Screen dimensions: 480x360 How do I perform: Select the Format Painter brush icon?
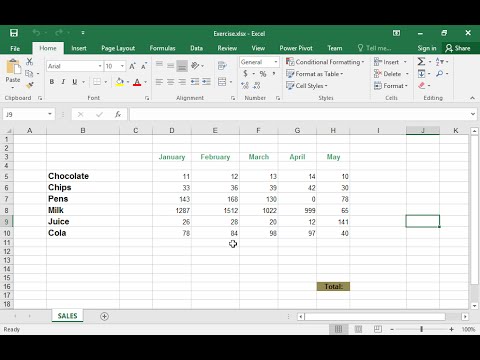point(30,86)
